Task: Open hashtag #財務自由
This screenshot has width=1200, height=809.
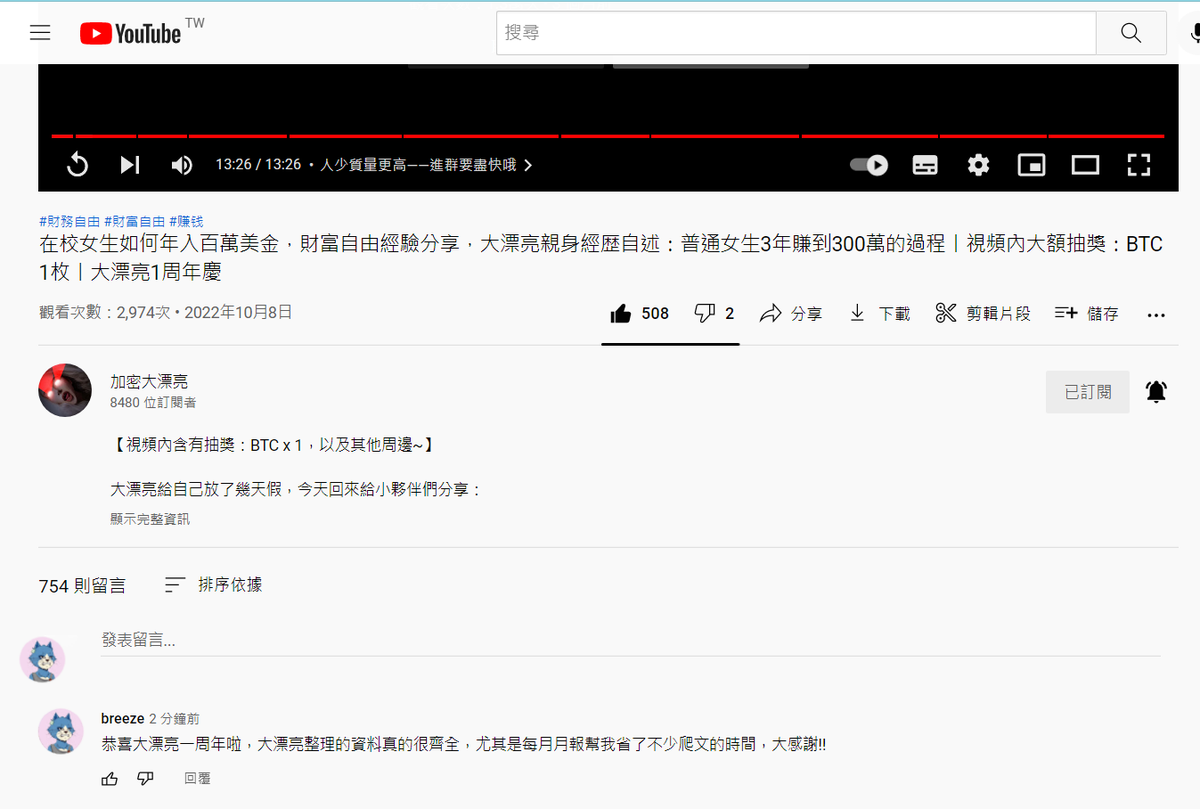Action: (69, 221)
